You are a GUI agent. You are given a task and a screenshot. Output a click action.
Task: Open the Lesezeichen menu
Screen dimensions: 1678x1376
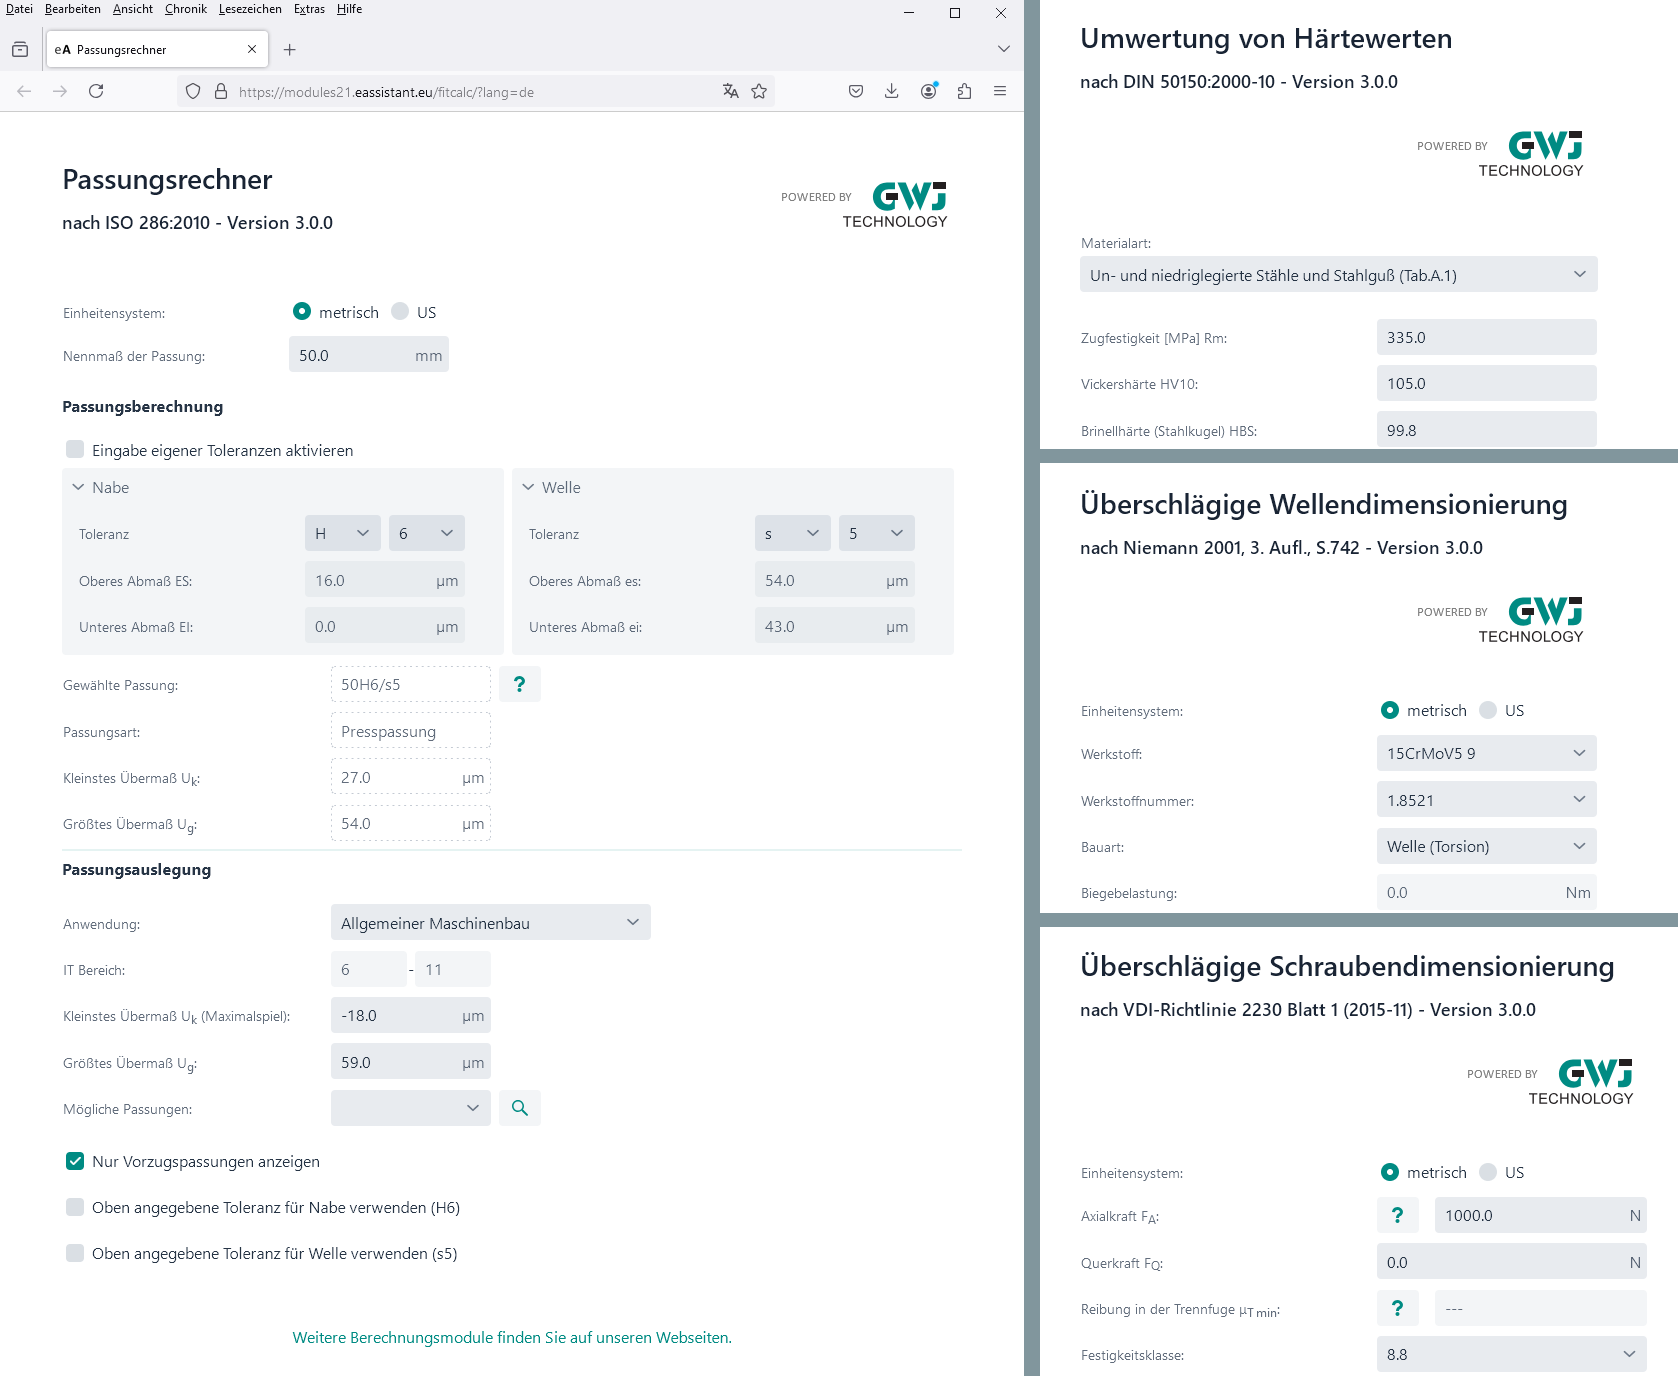point(250,9)
